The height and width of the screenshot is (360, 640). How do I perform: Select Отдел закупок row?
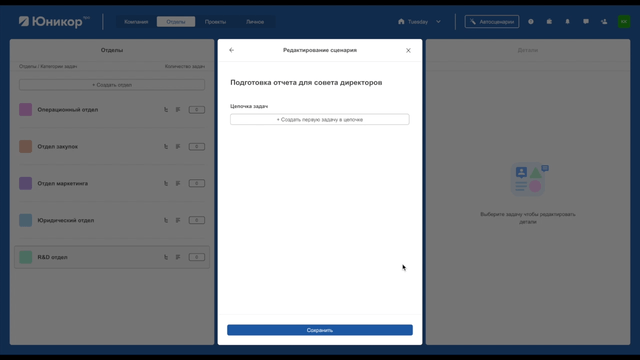(x=112, y=146)
